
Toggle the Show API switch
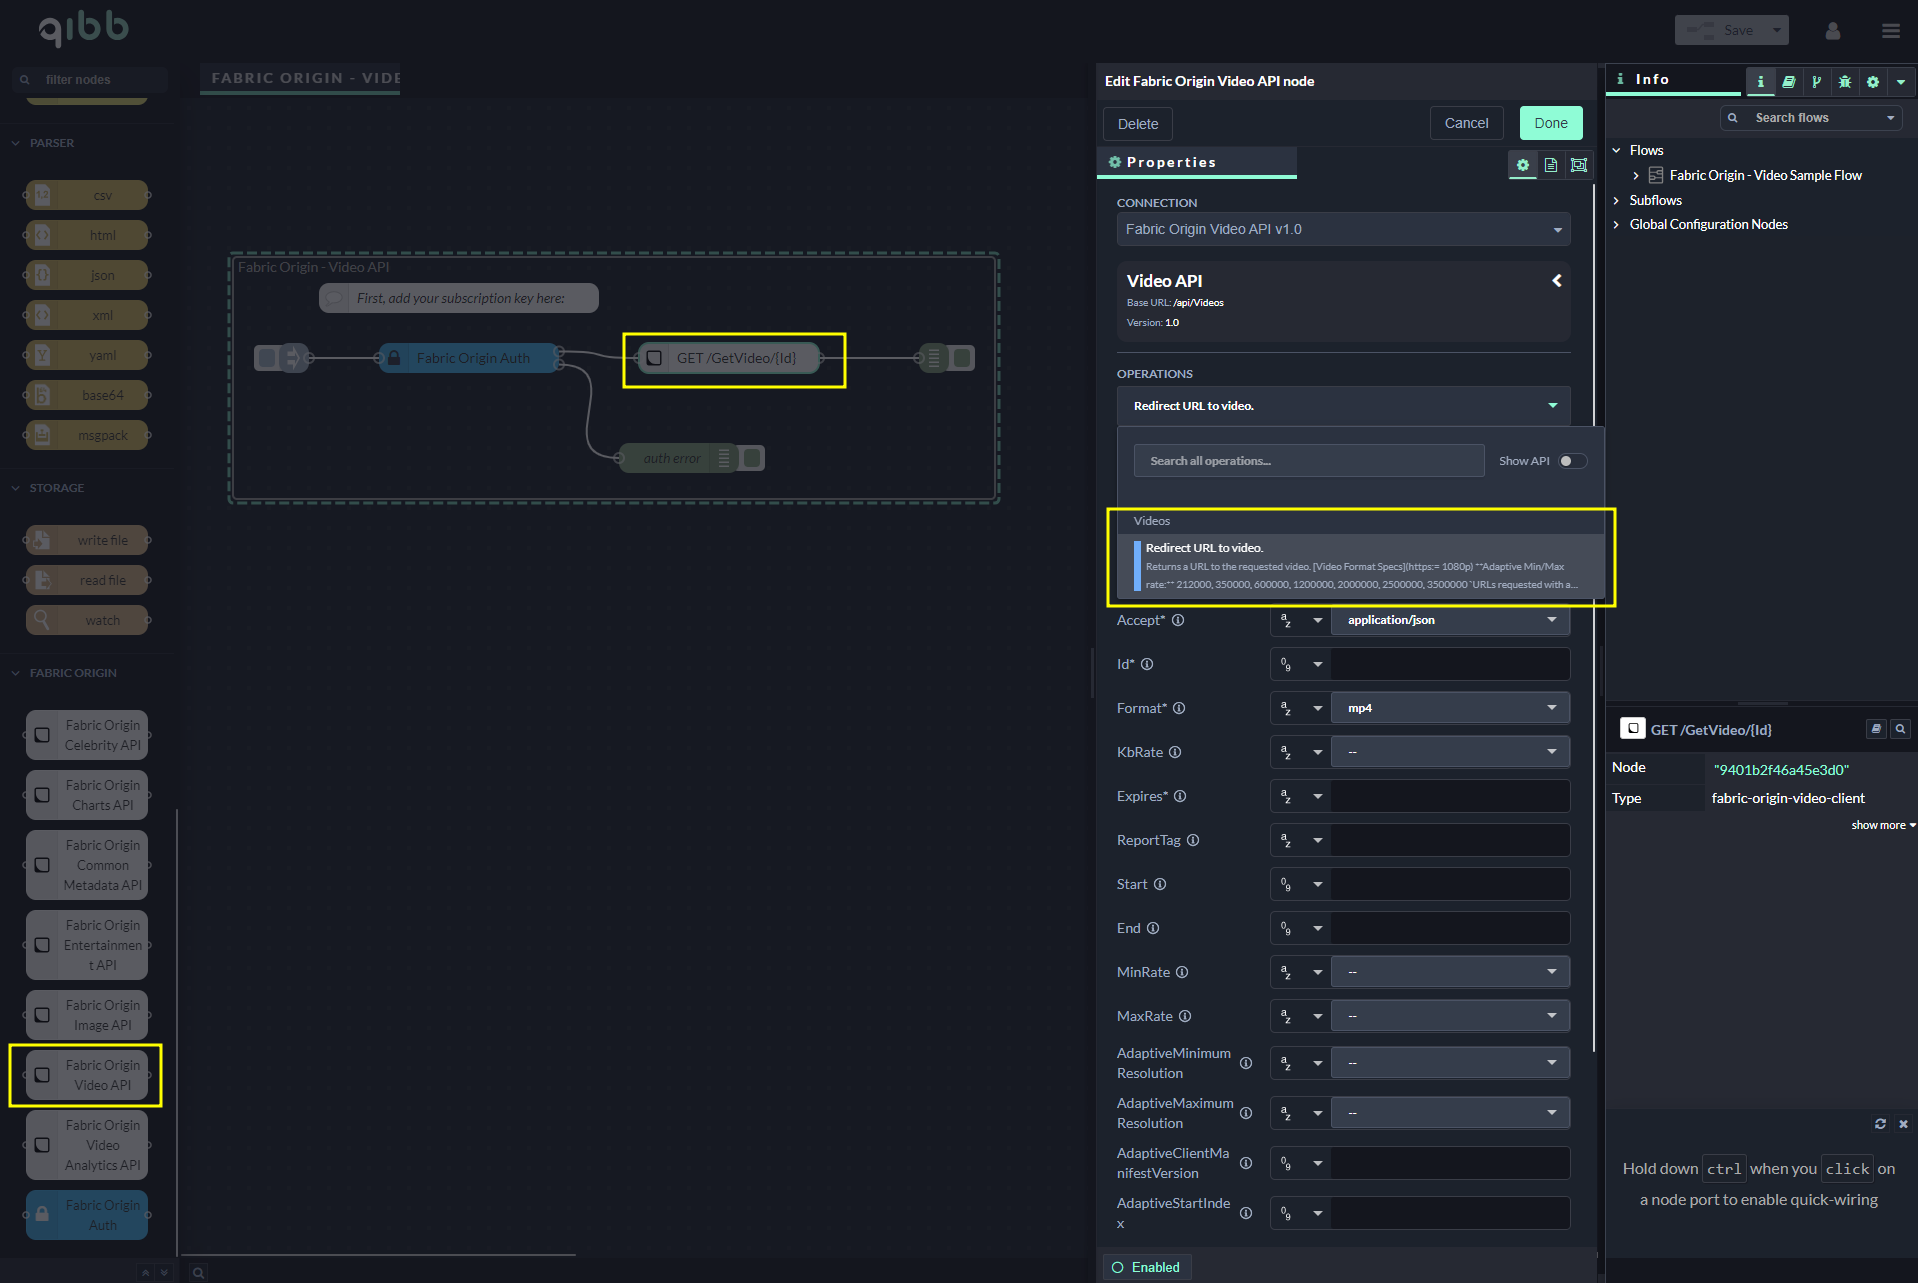pos(1572,461)
